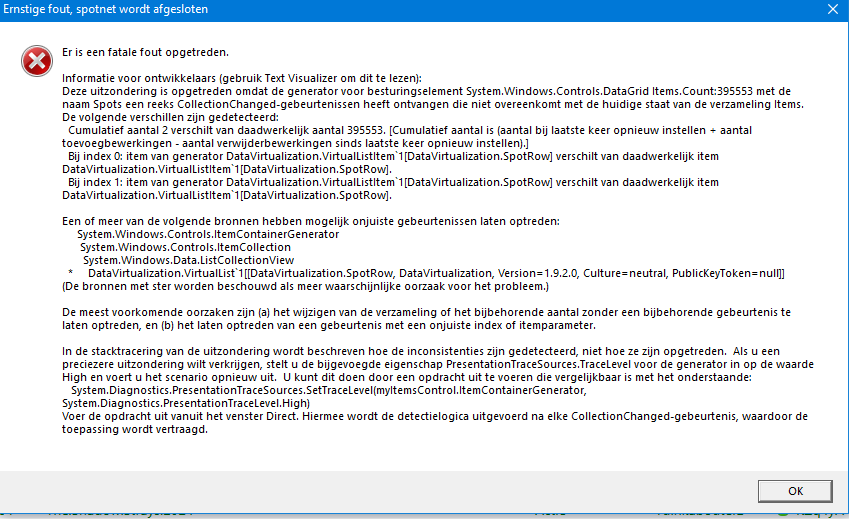Click the text 'System.Windows.Controls.ItemCollection'
This screenshot has height=519, width=849.
pos(185,247)
